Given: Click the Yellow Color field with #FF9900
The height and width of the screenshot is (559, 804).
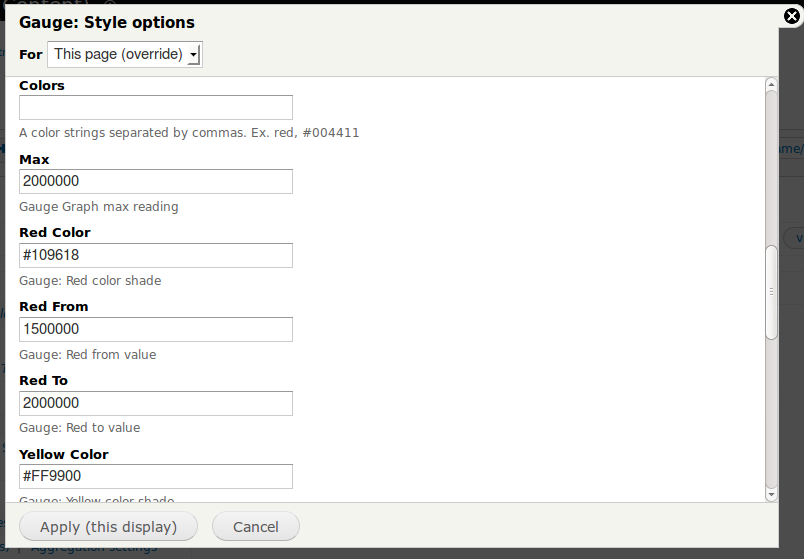Looking at the screenshot, I should tap(156, 476).
